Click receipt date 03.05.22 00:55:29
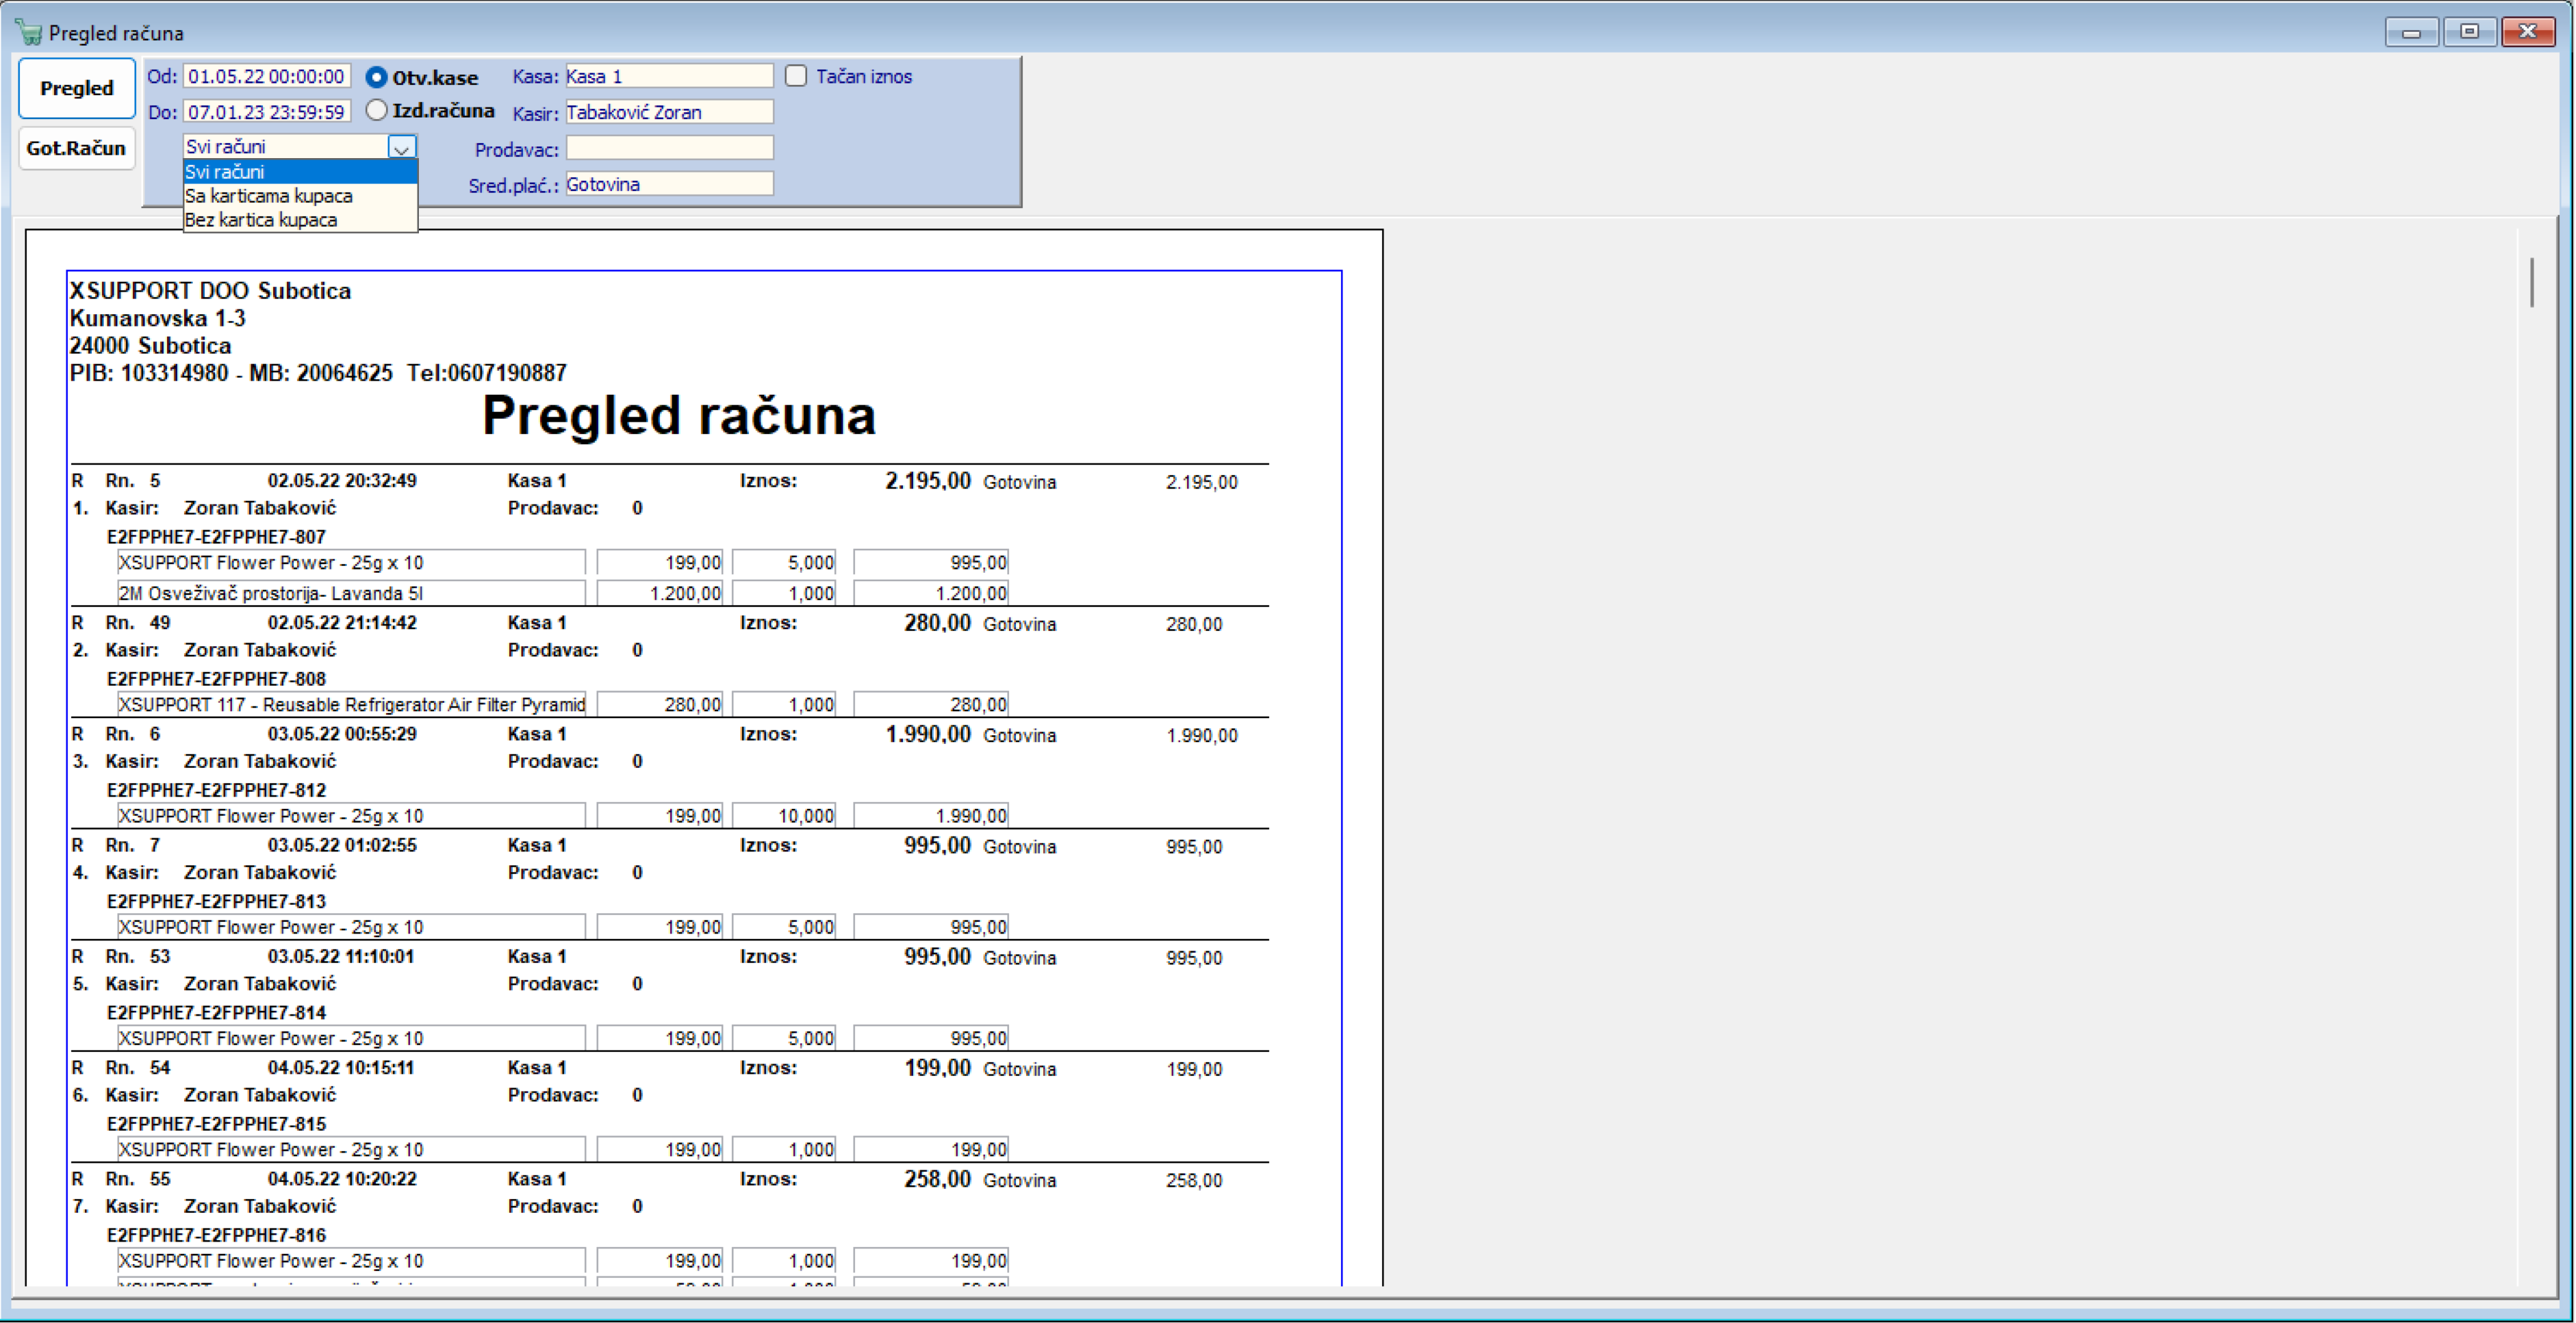This screenshot has height=1323, width=2576. [342, 734]
